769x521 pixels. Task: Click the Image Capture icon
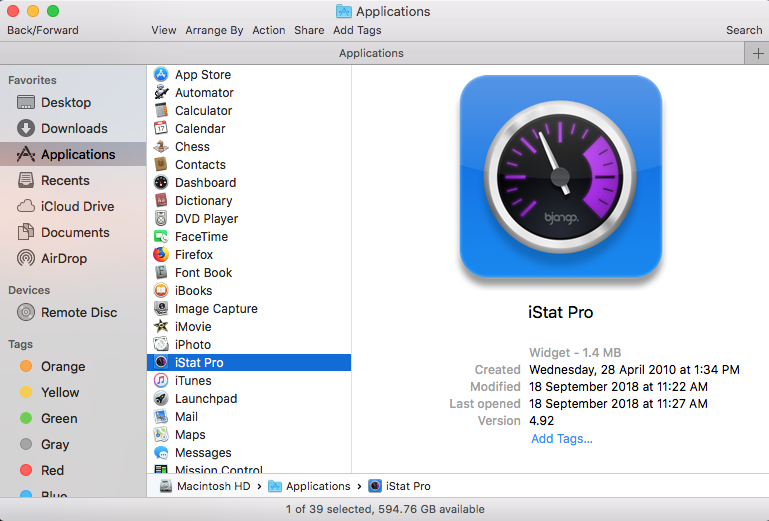pos(161,308)
